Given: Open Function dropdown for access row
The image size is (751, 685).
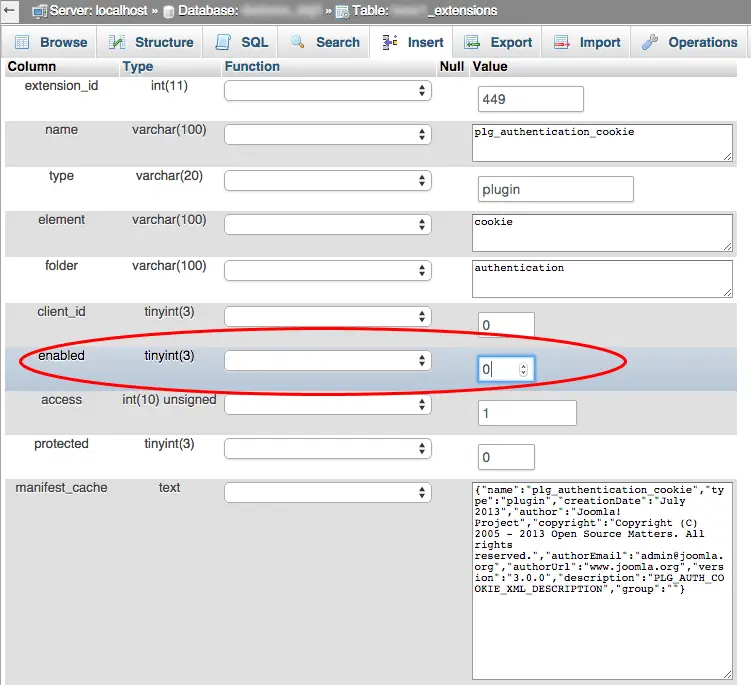Looking at the screenshot, I should click(x=328, y=405).
